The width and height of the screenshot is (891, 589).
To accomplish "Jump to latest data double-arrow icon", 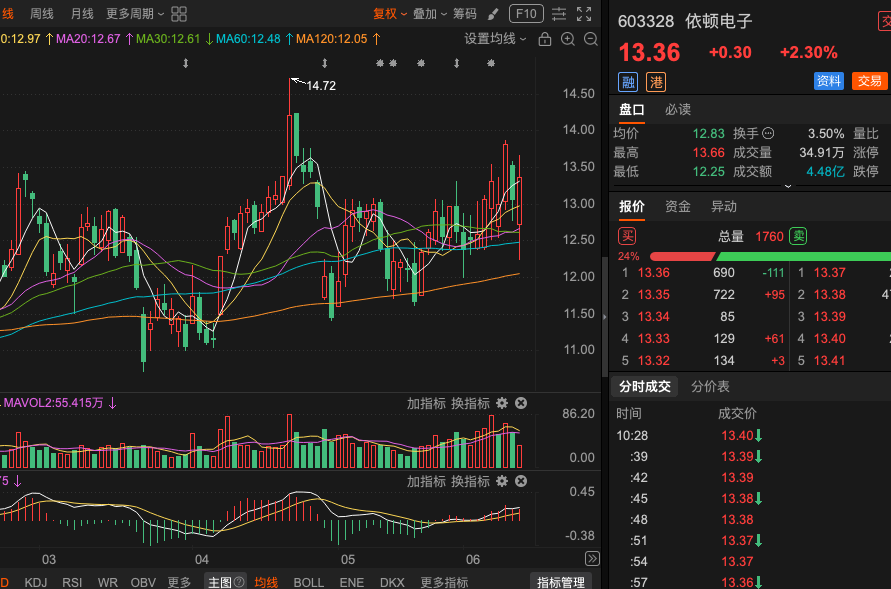I will pos(592,559).
